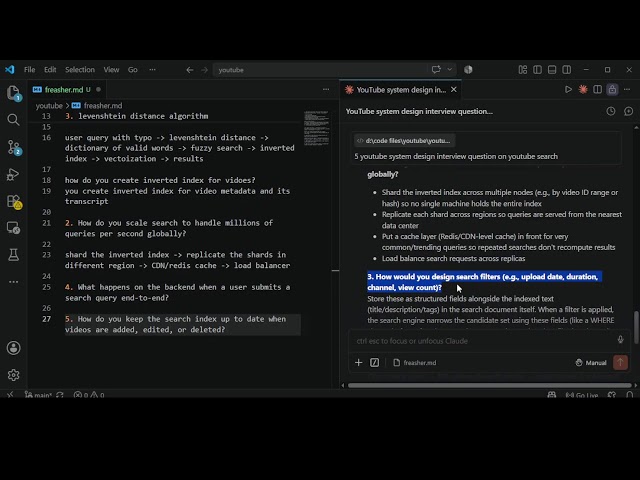The height and width of the screenshot is (480, 640).
Task: Open the Remote Explorer view
Action: pyautogui.click(x=13, y=228)
